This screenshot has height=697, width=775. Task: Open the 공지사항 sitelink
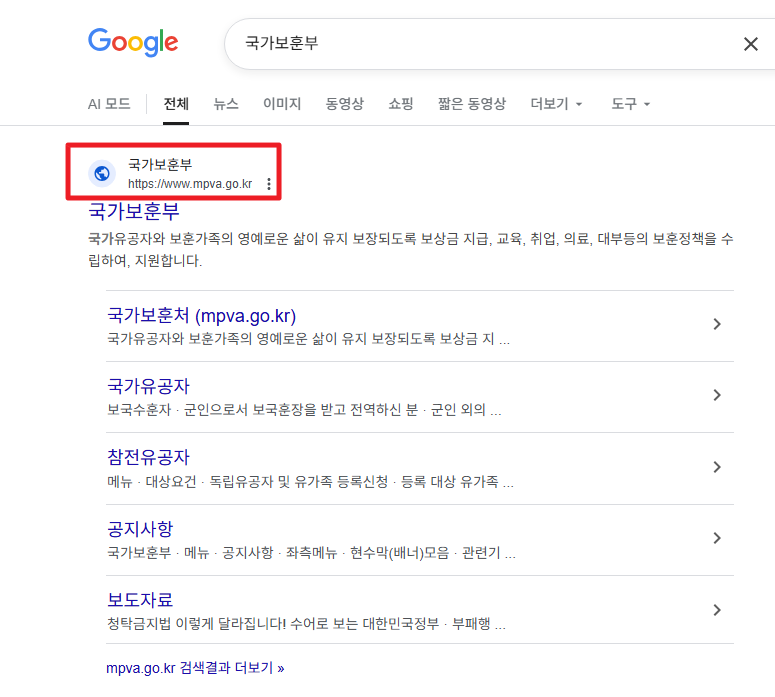[x=140, y=529]
